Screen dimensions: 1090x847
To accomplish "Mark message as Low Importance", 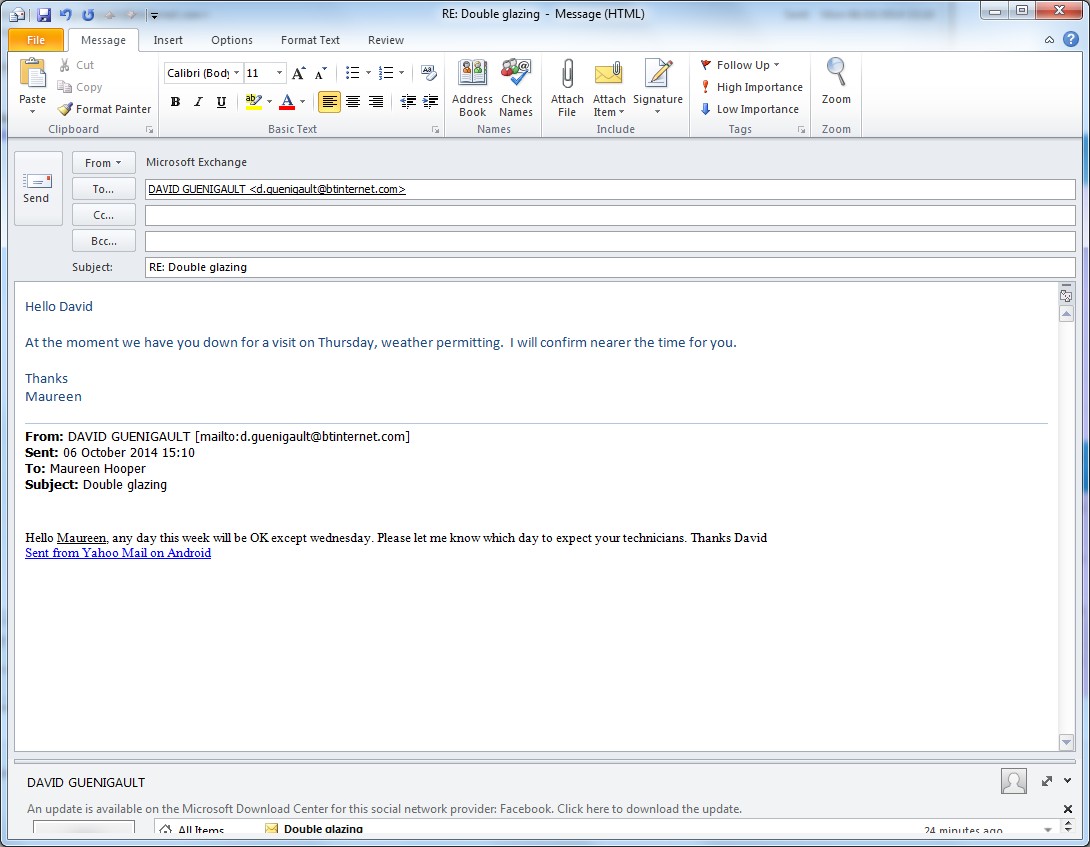I will coord(749,109).
